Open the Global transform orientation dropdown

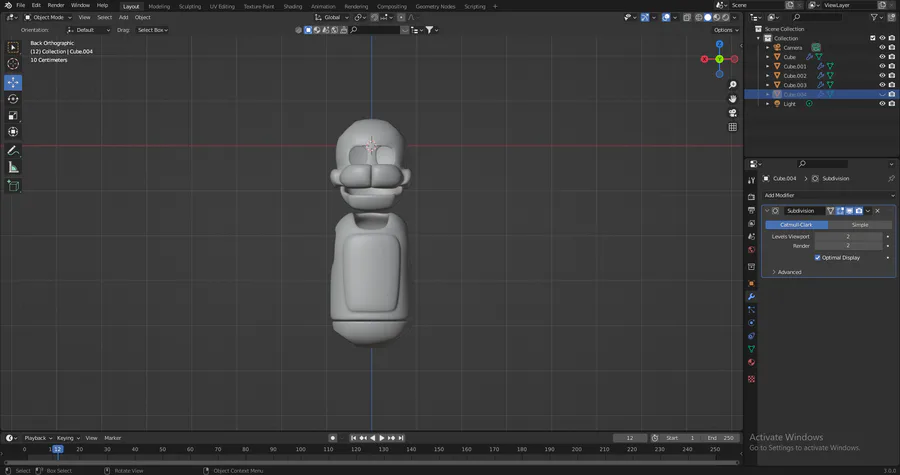[332, 17]
